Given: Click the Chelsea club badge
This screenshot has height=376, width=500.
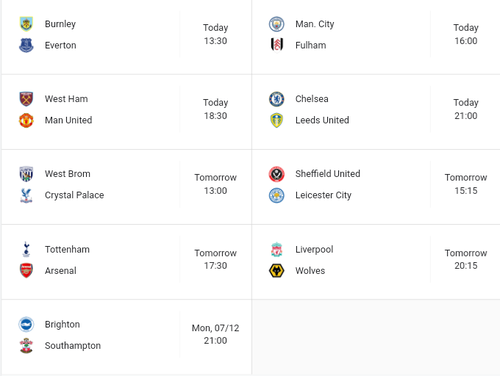Looking at the screenshot, I should (x=276, y=99).
